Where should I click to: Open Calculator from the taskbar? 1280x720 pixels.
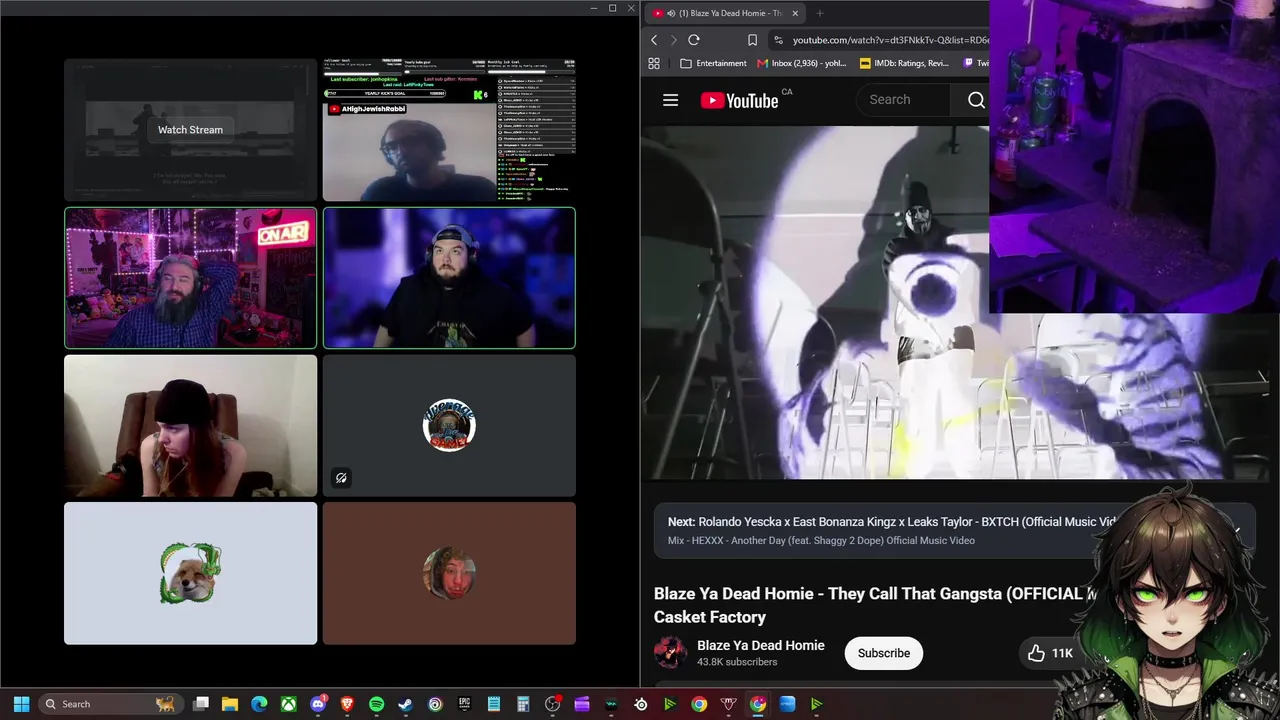pyautogui.click(x=523, y=704)
